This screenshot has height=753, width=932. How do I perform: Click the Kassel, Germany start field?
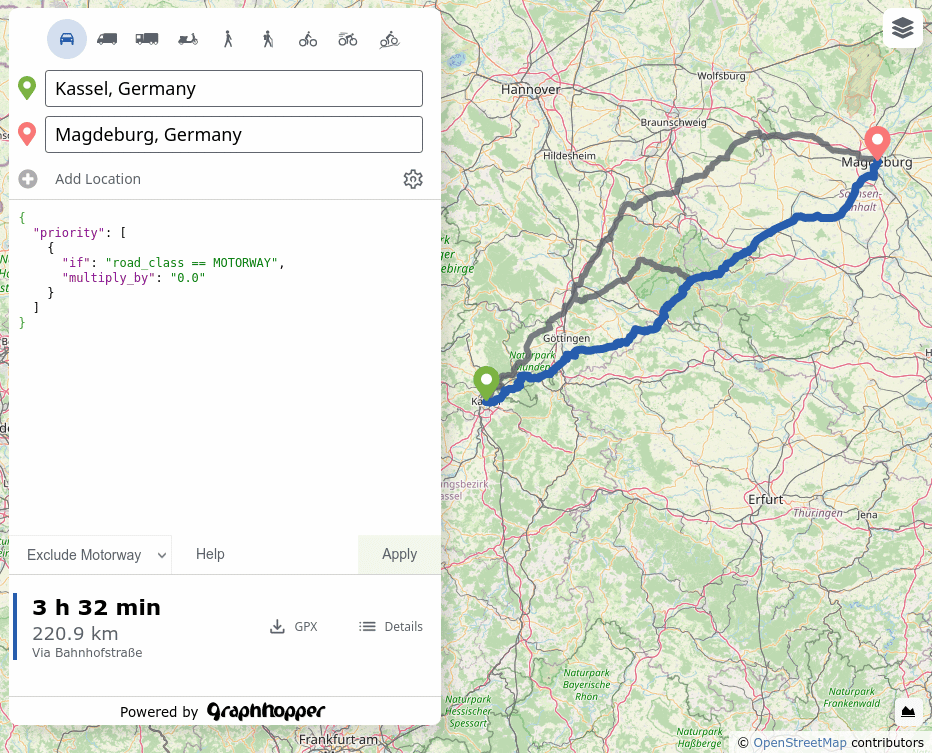click(x=234, y=89)
